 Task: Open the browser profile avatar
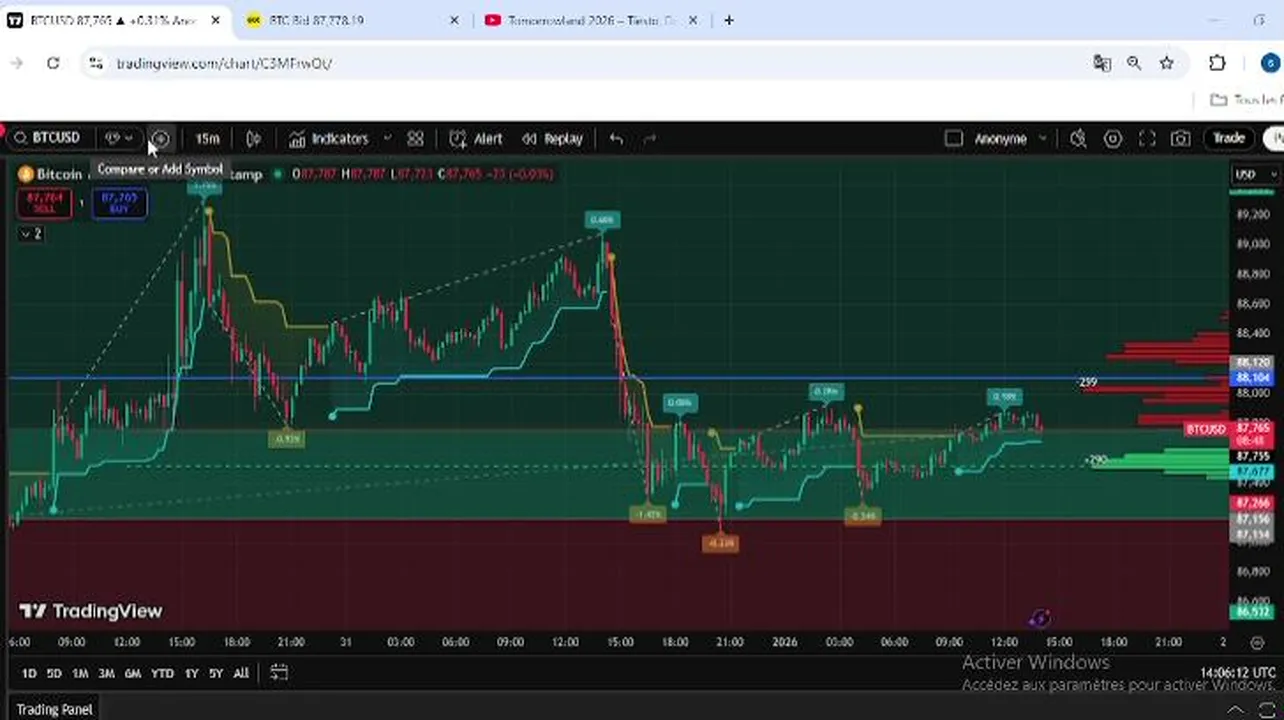pyautogui.click(x=1270, y=63)
